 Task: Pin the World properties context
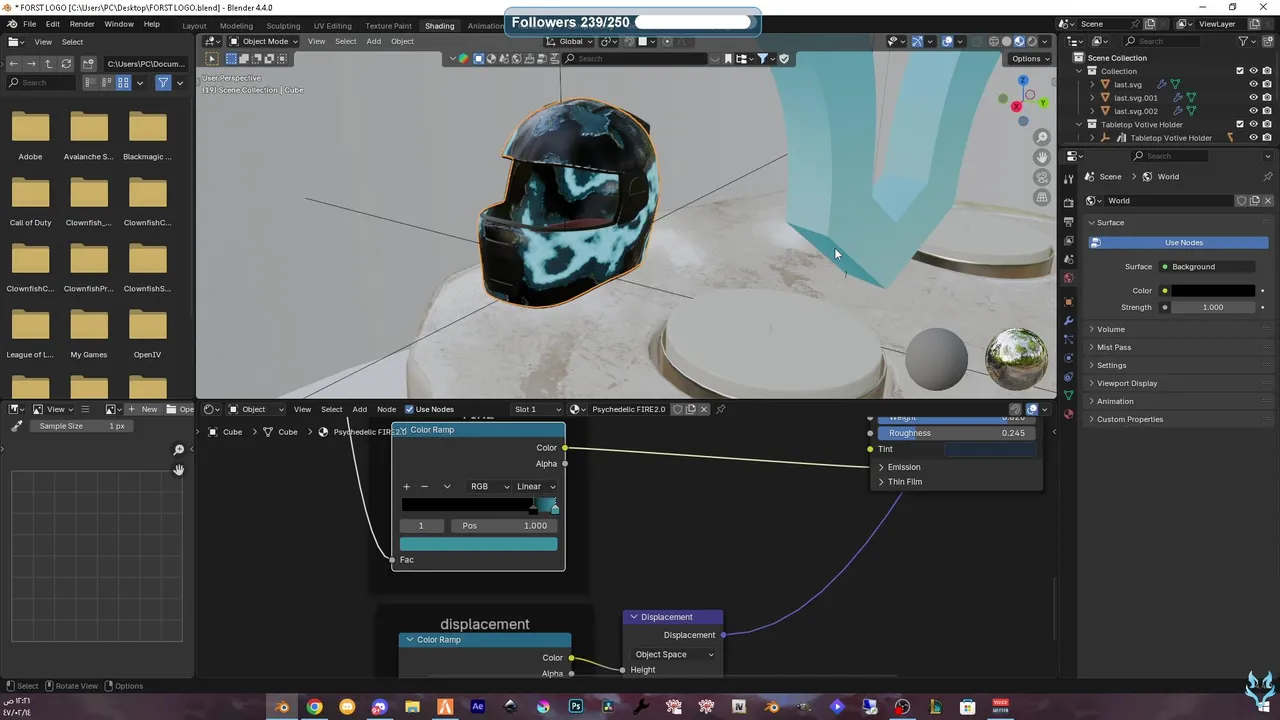click(1268, 177)
